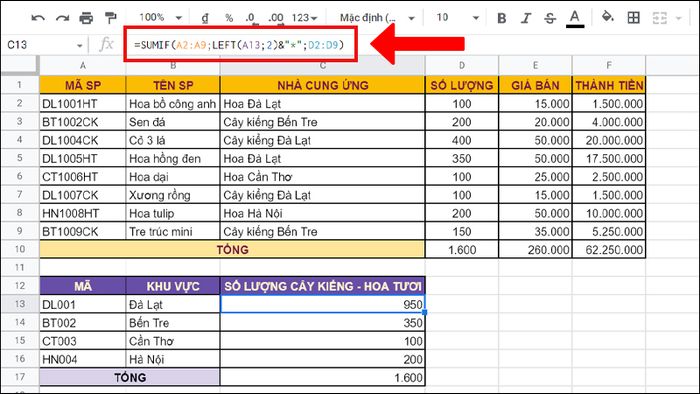This screenshot has height=394, width=700.
Task: Select the KHU VỰC header cell
Action: click(173, 286)
